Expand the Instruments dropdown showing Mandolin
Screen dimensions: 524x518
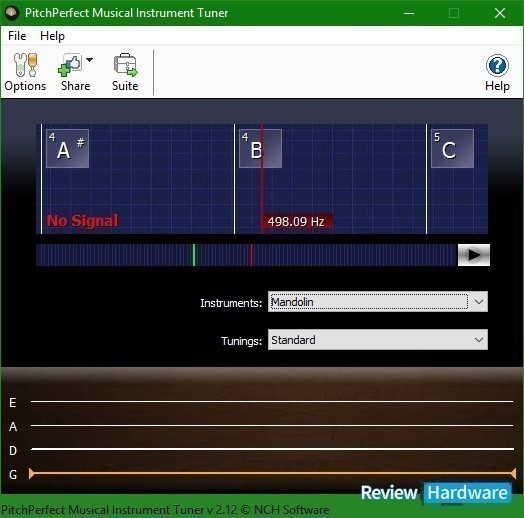(378, 302)
